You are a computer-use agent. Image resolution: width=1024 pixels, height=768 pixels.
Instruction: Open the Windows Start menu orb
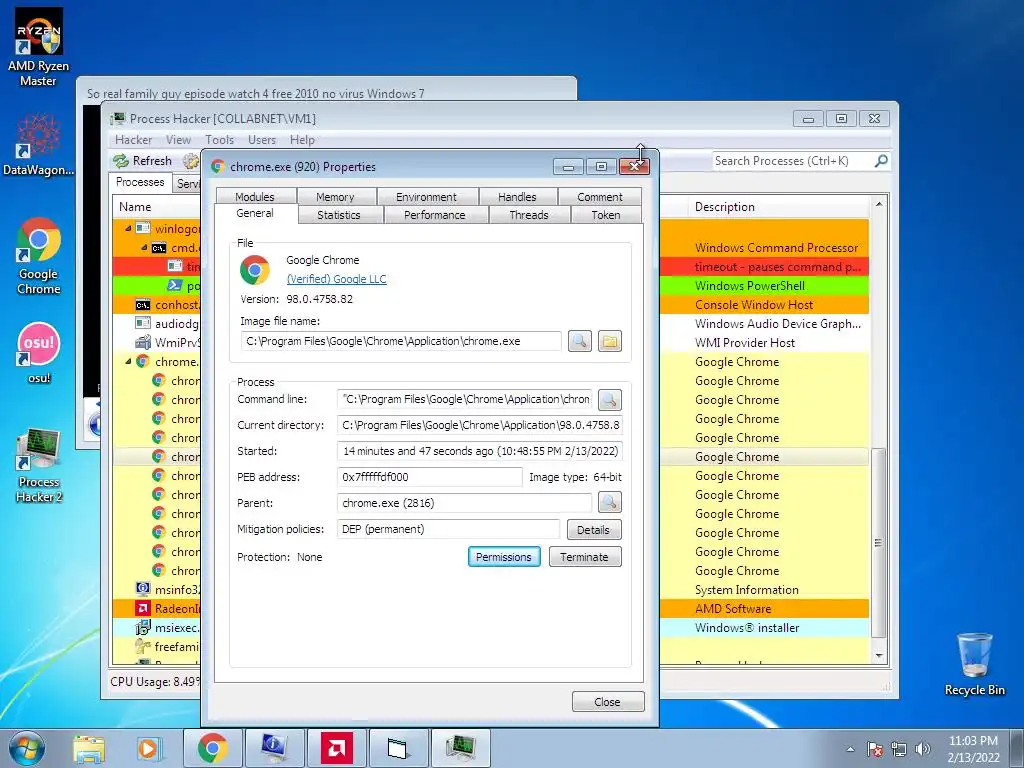pyautogui.click(x=27, y=748)
